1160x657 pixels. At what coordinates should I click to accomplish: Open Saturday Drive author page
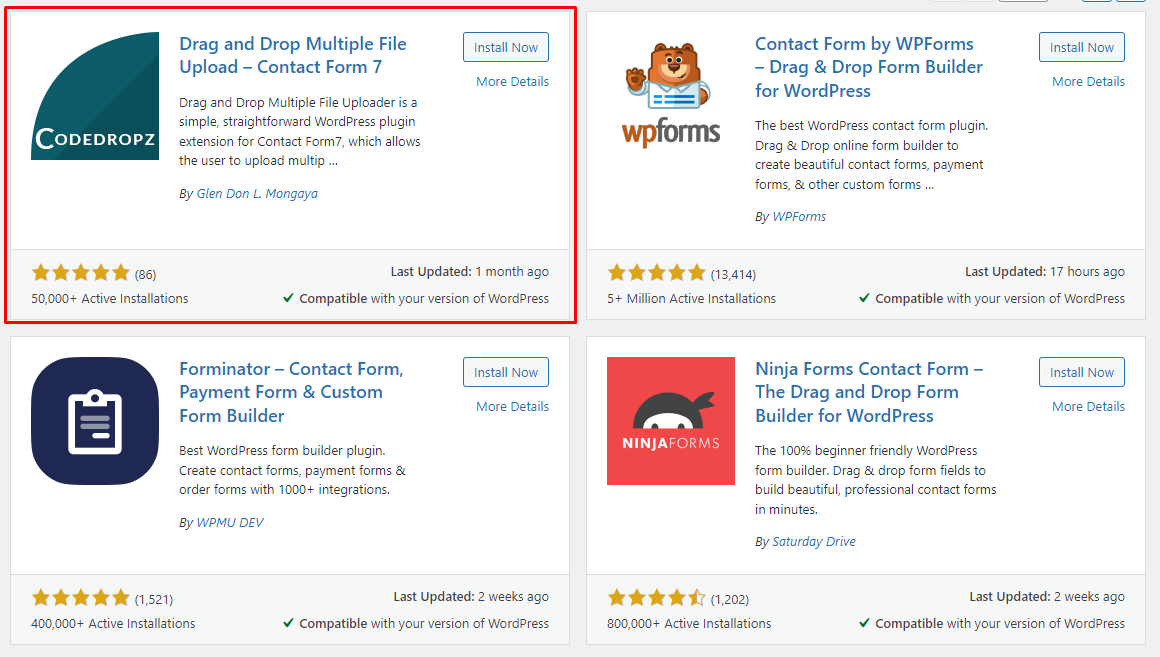pyautogui.click(x=814, y=542)
